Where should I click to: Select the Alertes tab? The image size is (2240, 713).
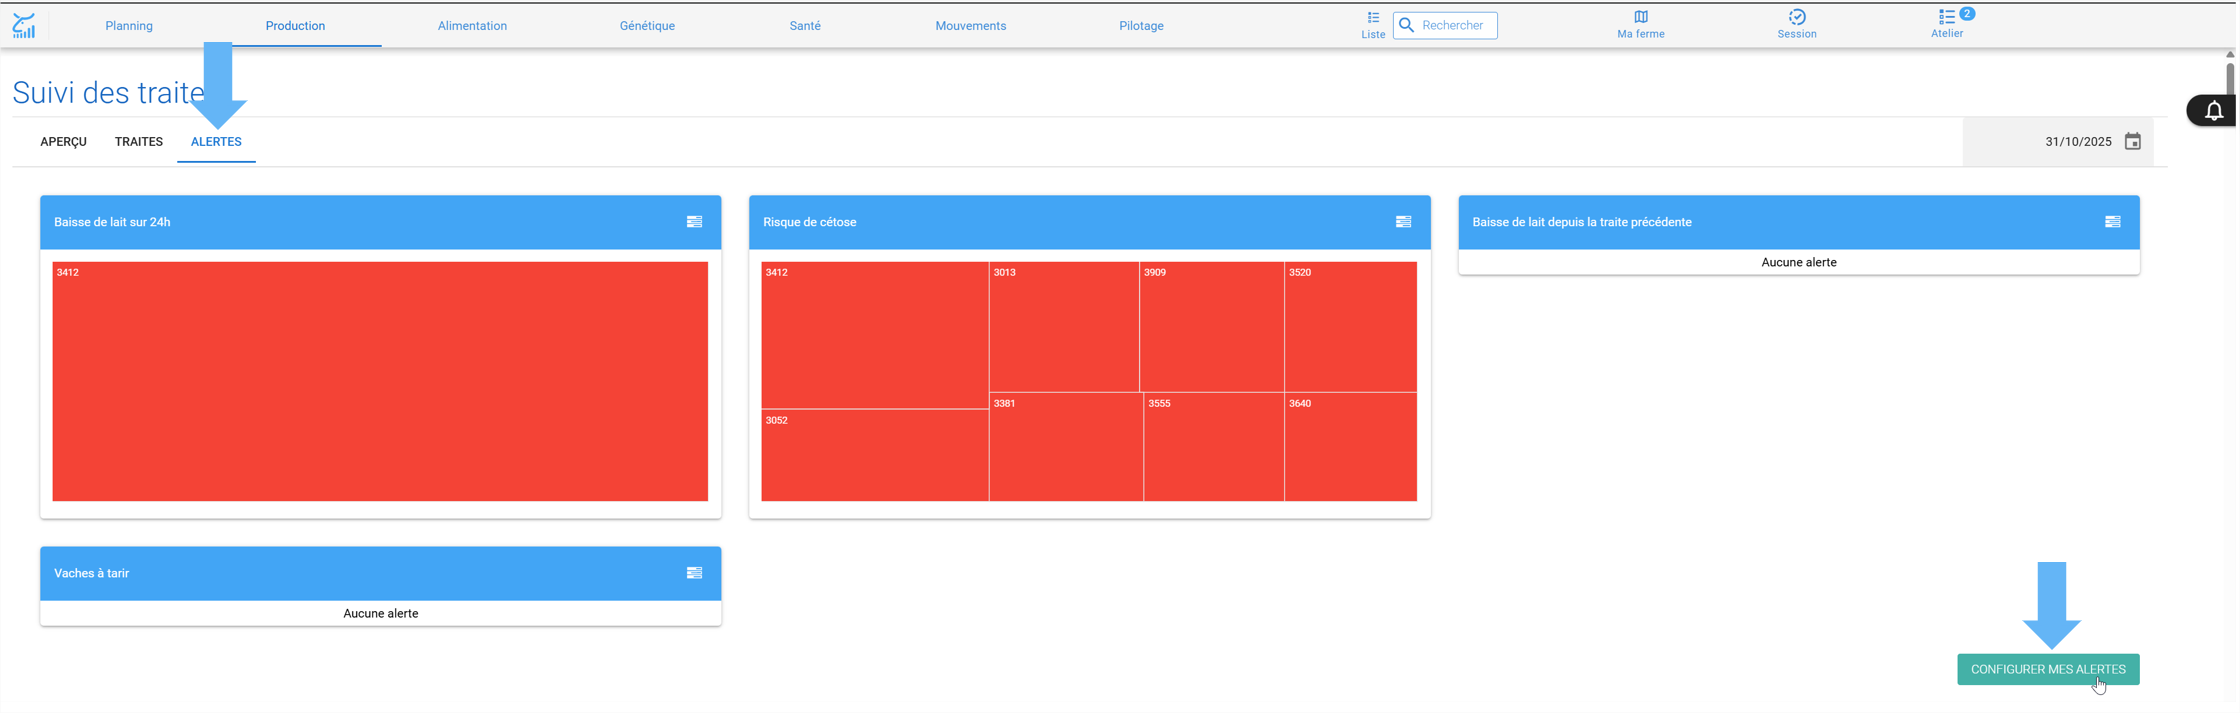pos(216,142)
